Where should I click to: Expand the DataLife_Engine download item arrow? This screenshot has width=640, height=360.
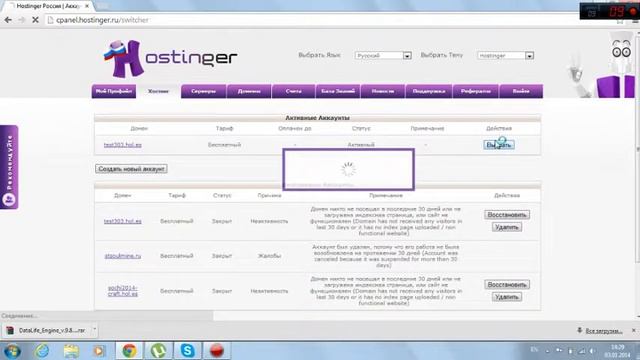(x=94, y=329)
